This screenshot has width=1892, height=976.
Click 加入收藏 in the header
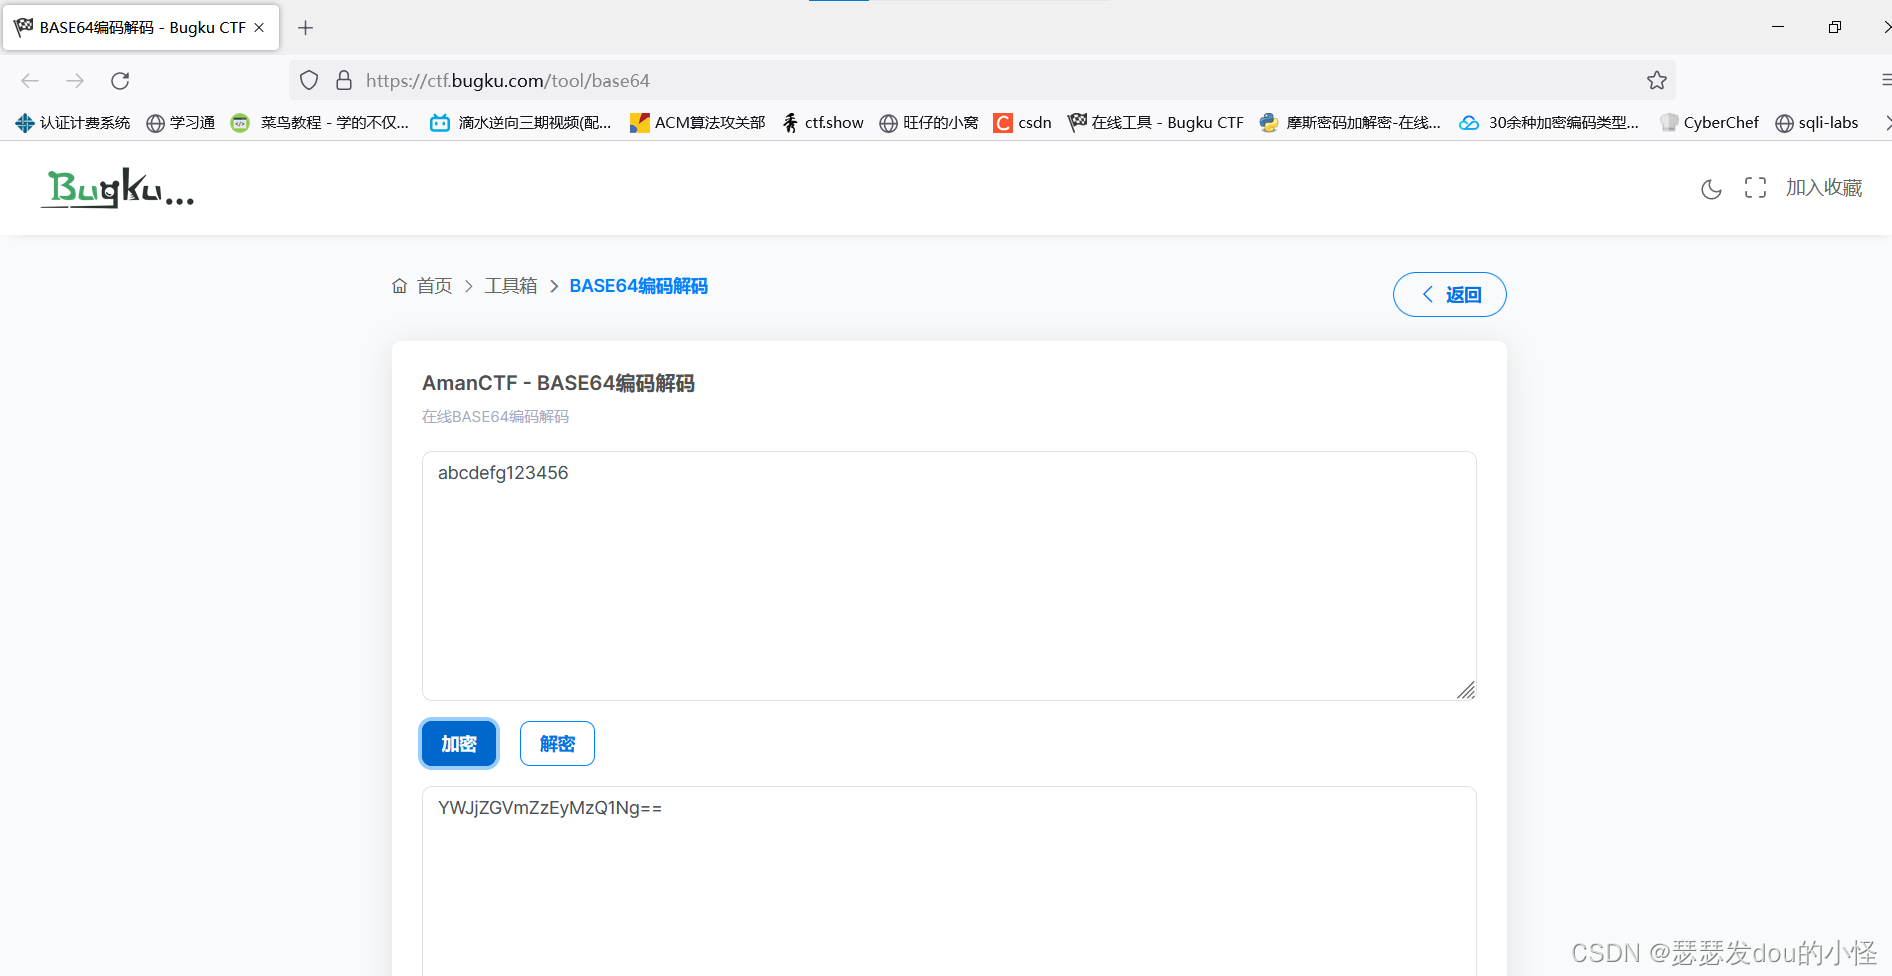(1824, 188)
